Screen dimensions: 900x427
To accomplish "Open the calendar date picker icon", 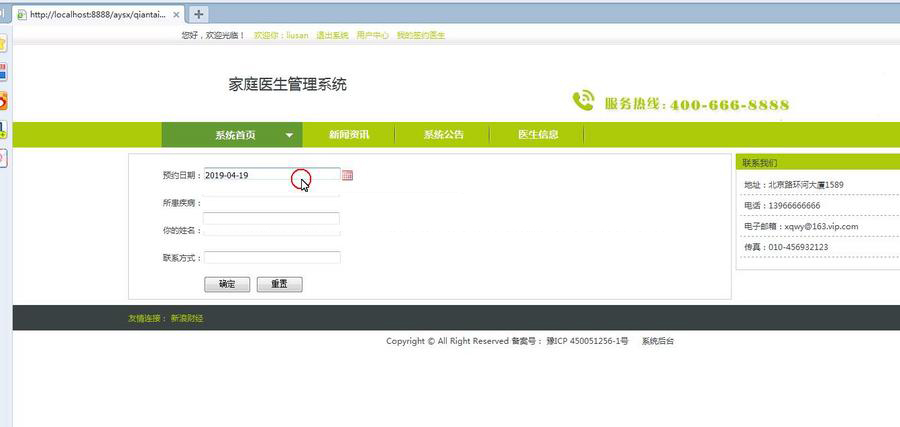I will click(347, 176).
